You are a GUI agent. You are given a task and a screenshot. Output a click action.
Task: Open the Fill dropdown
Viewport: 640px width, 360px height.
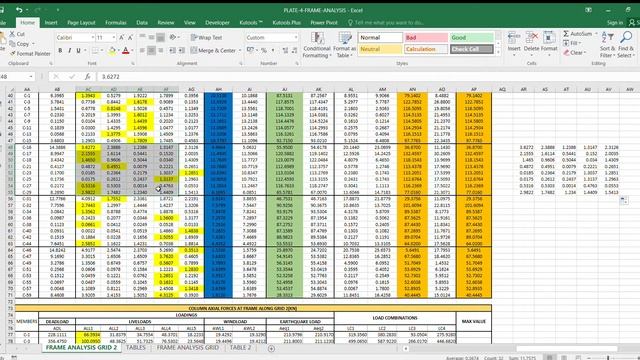point(571,43)
